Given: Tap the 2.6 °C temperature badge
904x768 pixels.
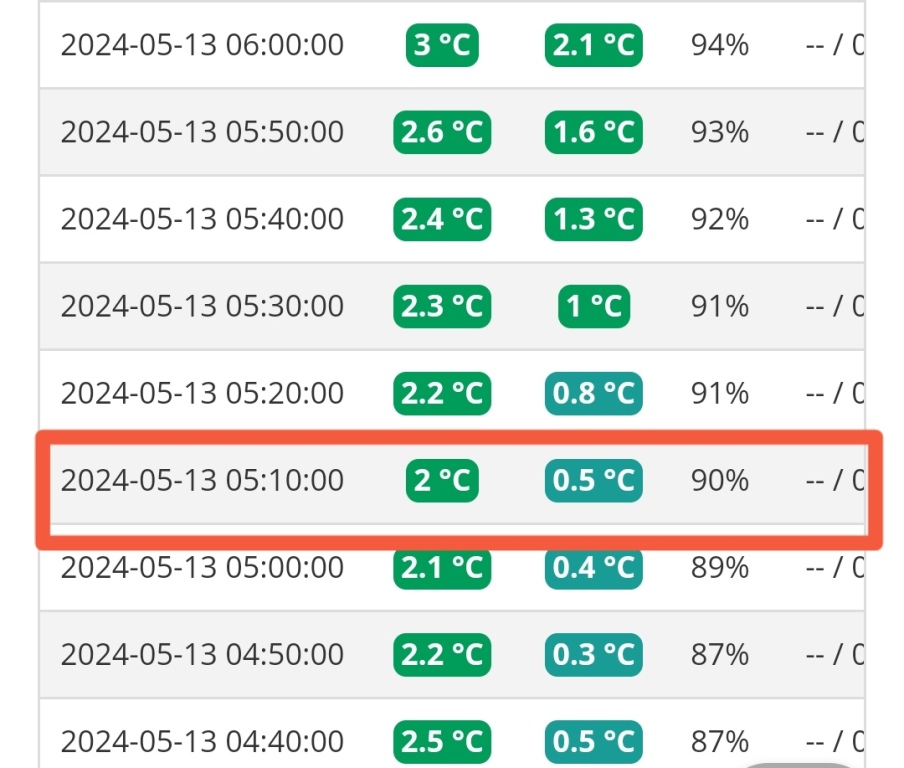Looking at the screenshot, I should pyautogui.click(x=442, y=132).
